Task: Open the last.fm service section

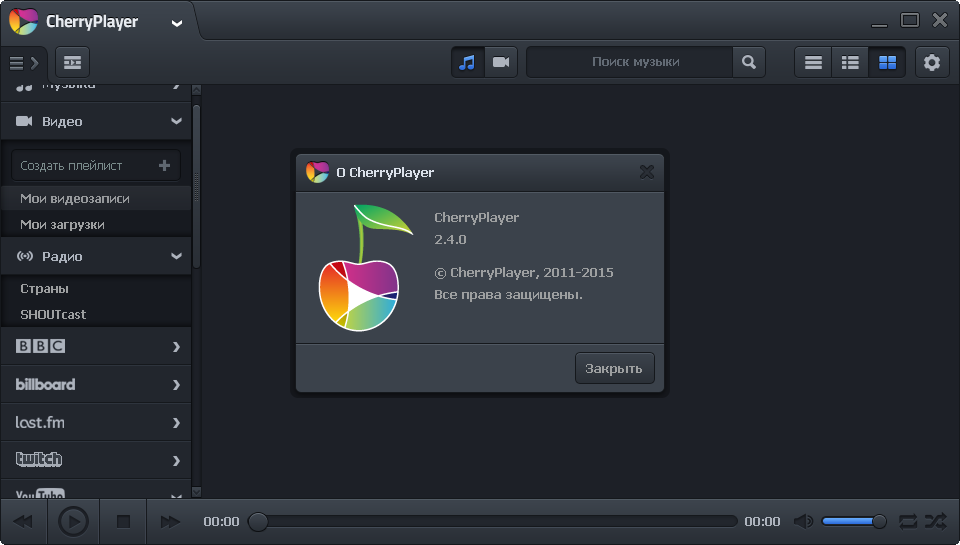Action: coord(96,423)
